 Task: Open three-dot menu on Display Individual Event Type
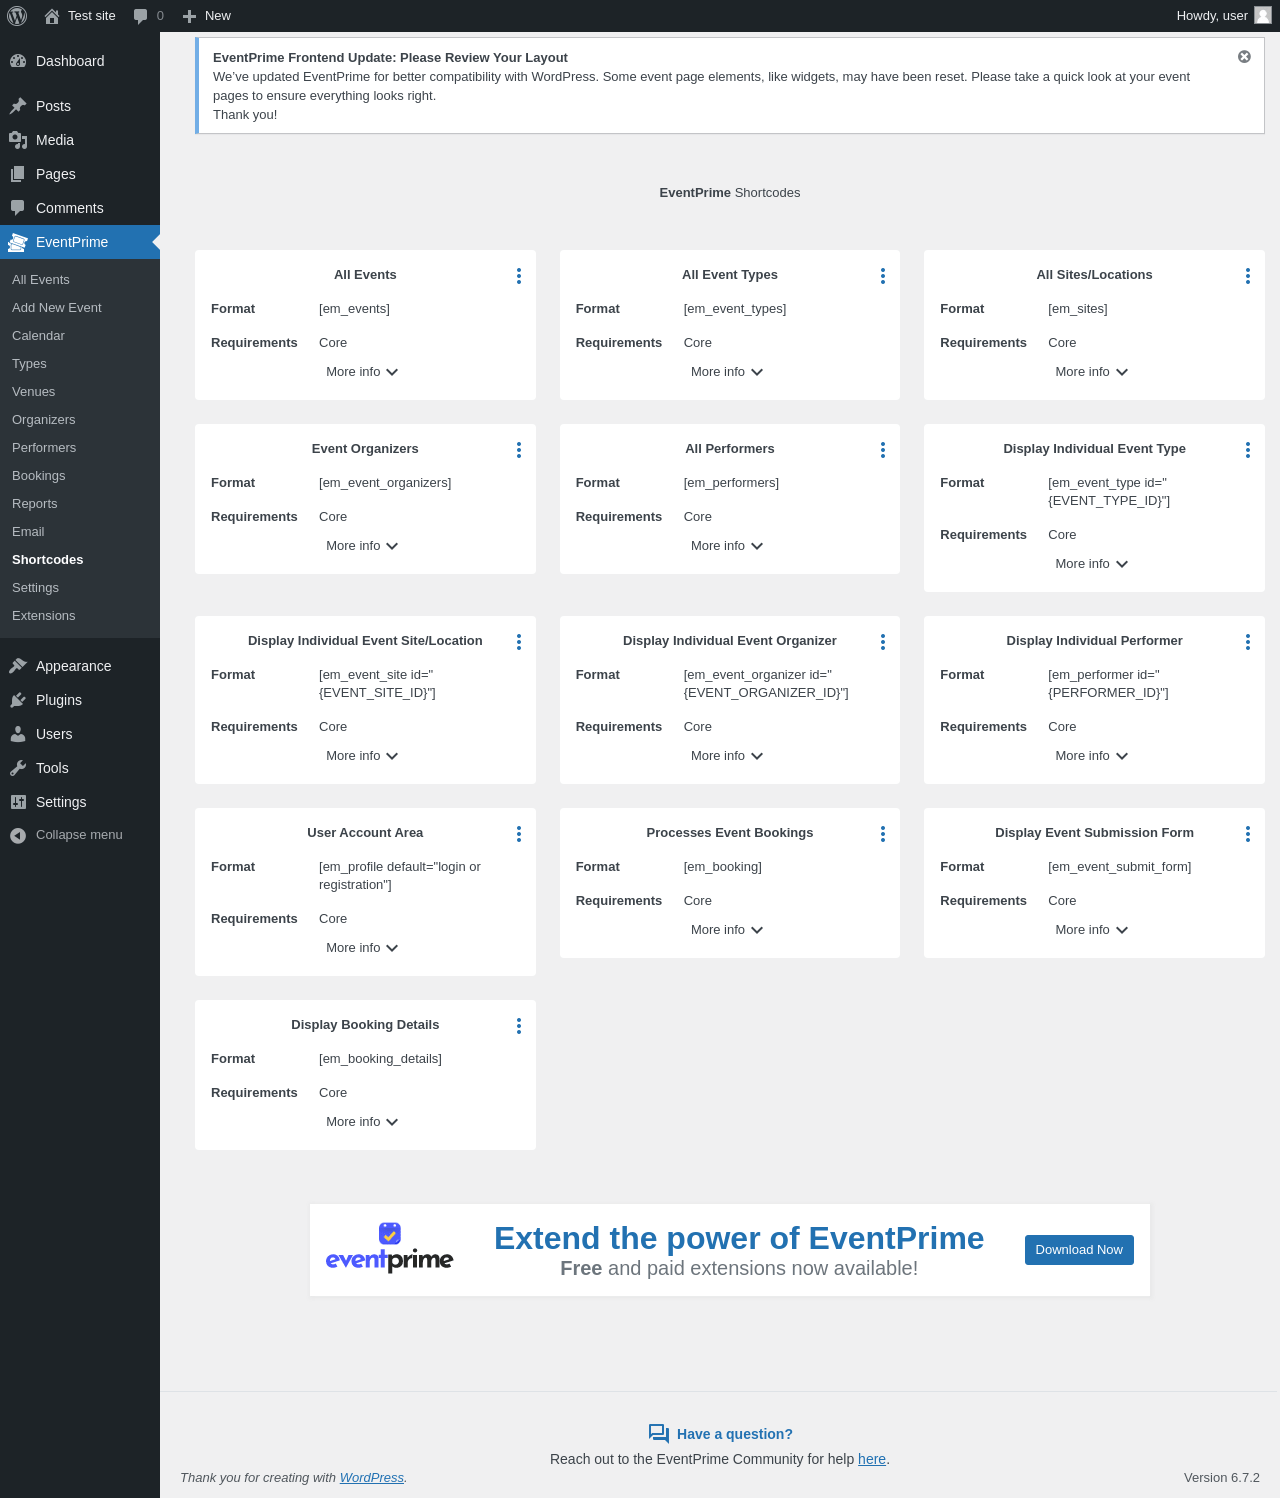click(1248, 450)
